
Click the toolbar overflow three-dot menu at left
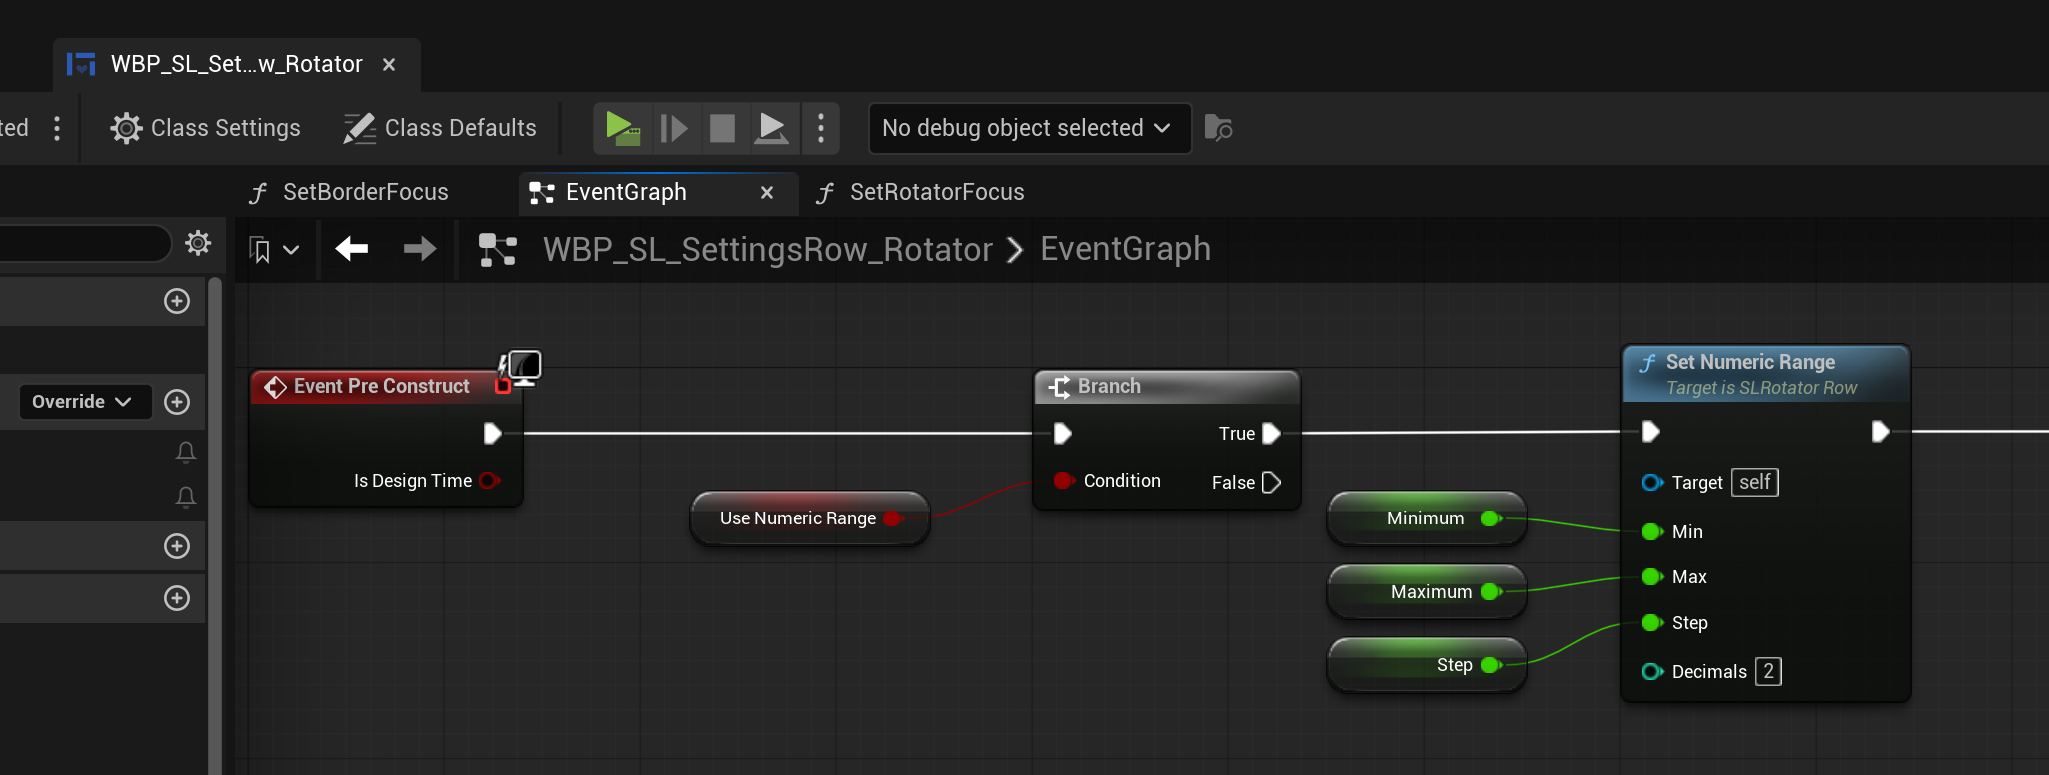(57, 128)
